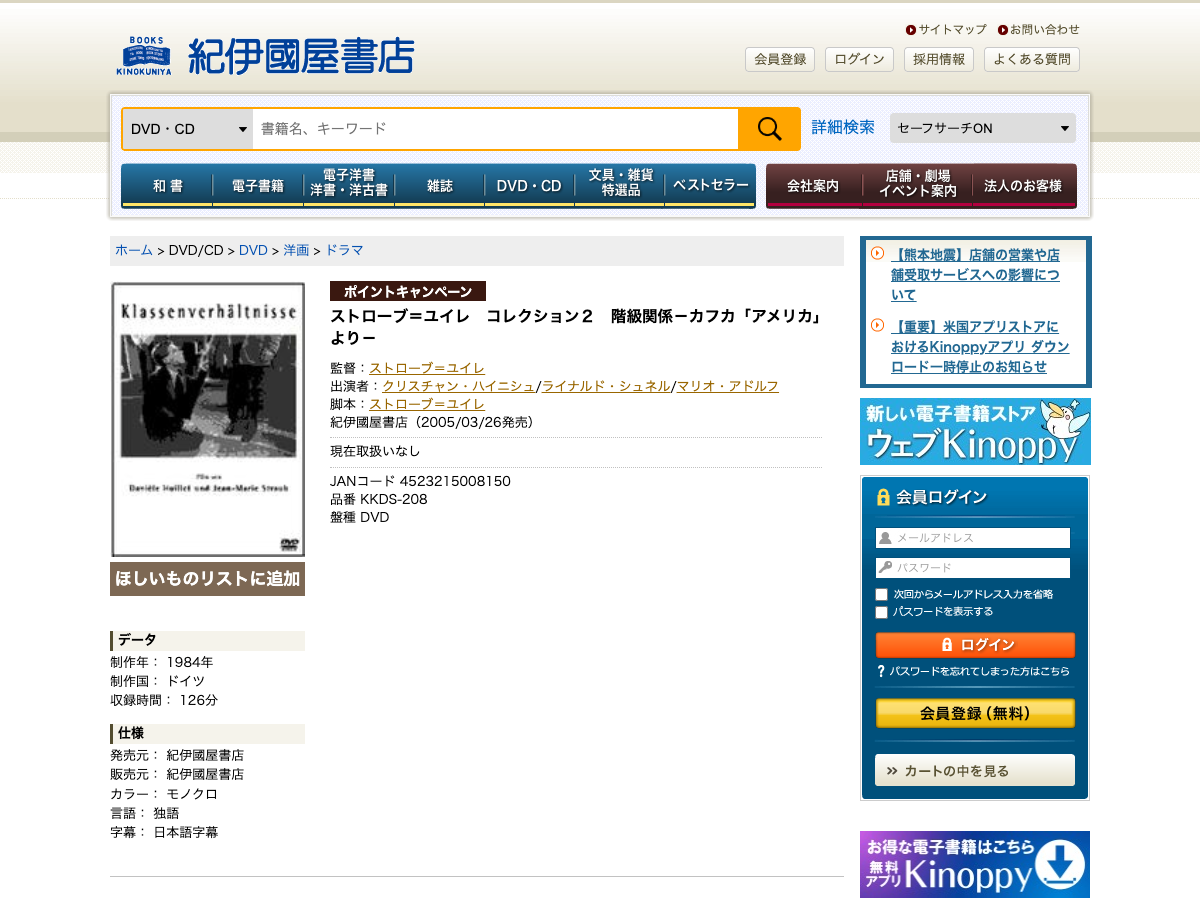Screen dimensions: 1200x900
Task: Open screenplay link ストローブ=ユイレ
Action: coord(427,404)
